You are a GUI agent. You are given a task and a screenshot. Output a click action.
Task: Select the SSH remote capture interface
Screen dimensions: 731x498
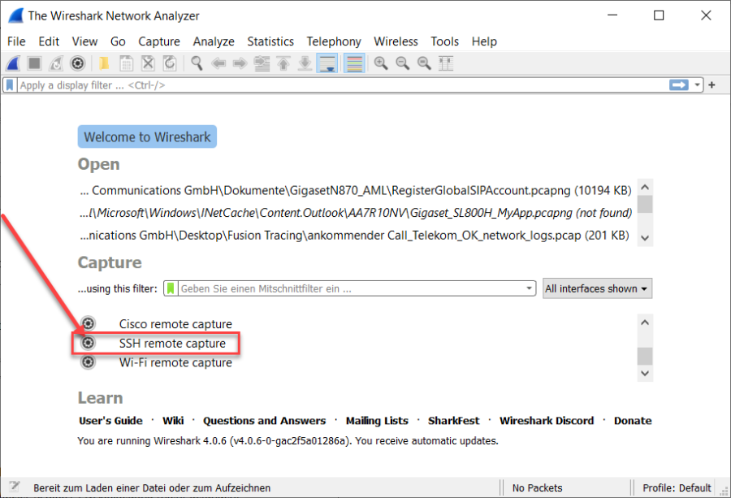tap(172, 343)
